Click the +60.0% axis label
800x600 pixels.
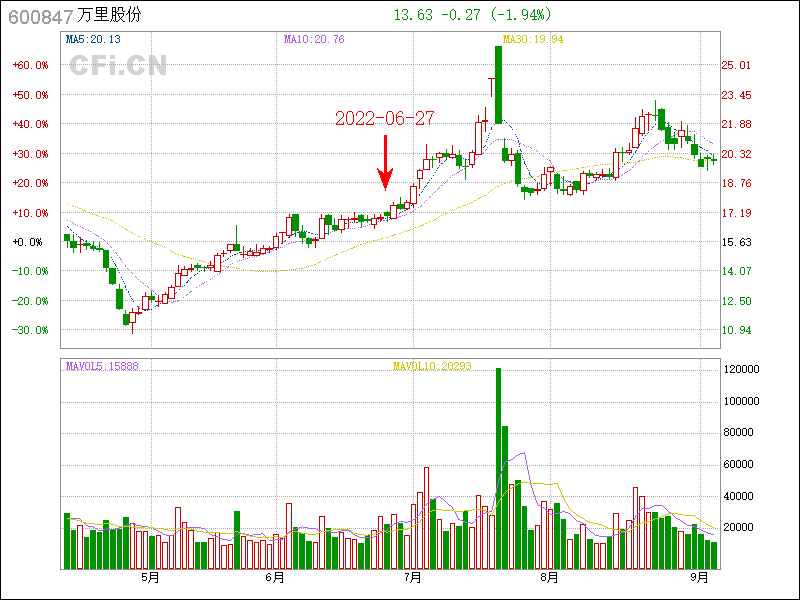coord(31,65)
